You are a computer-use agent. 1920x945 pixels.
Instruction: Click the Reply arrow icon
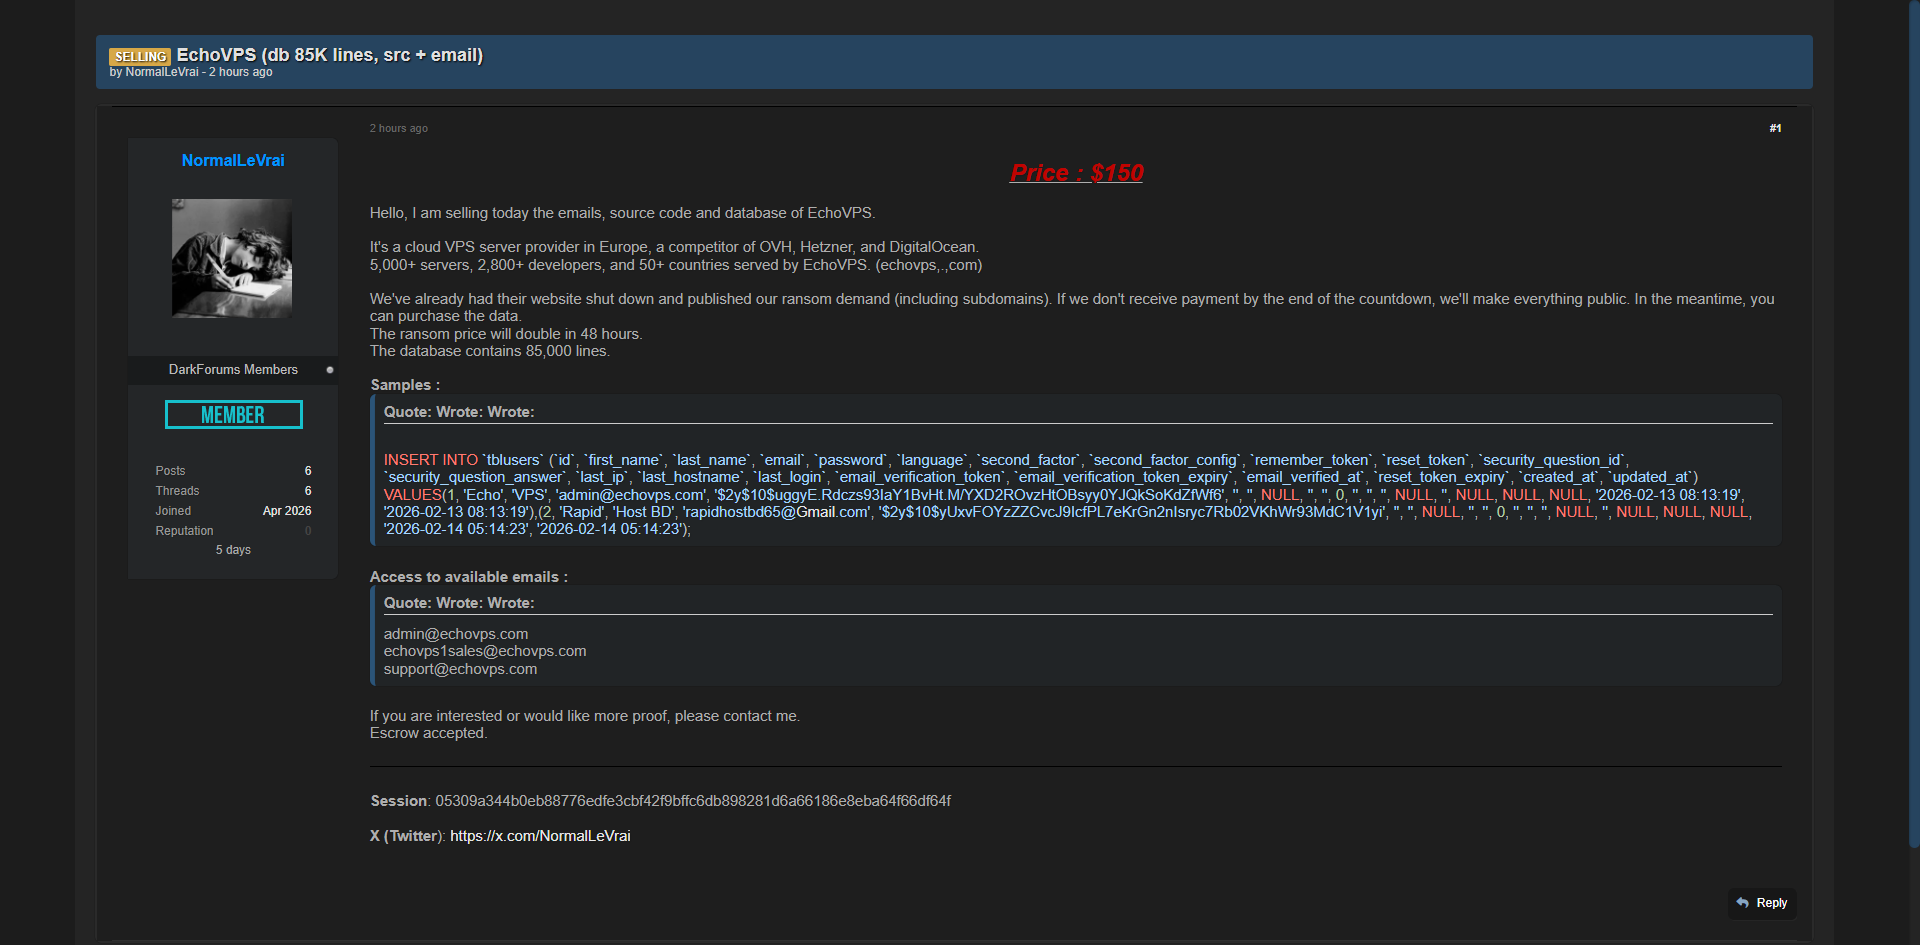(1743, 903)
